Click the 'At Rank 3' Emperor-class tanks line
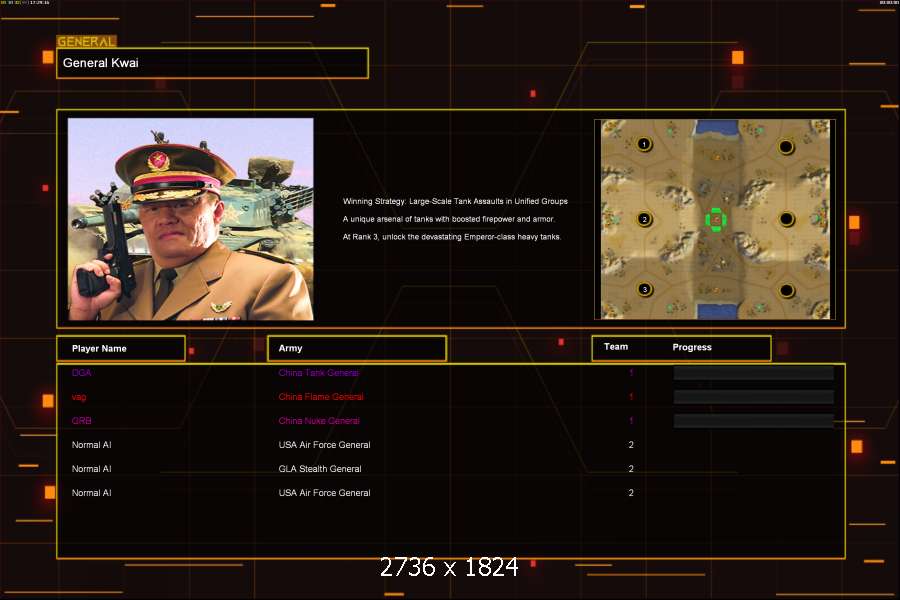Image resolution: width=900 pixels, height=600 pixels. pyautogui.click(x=452, y=237)
